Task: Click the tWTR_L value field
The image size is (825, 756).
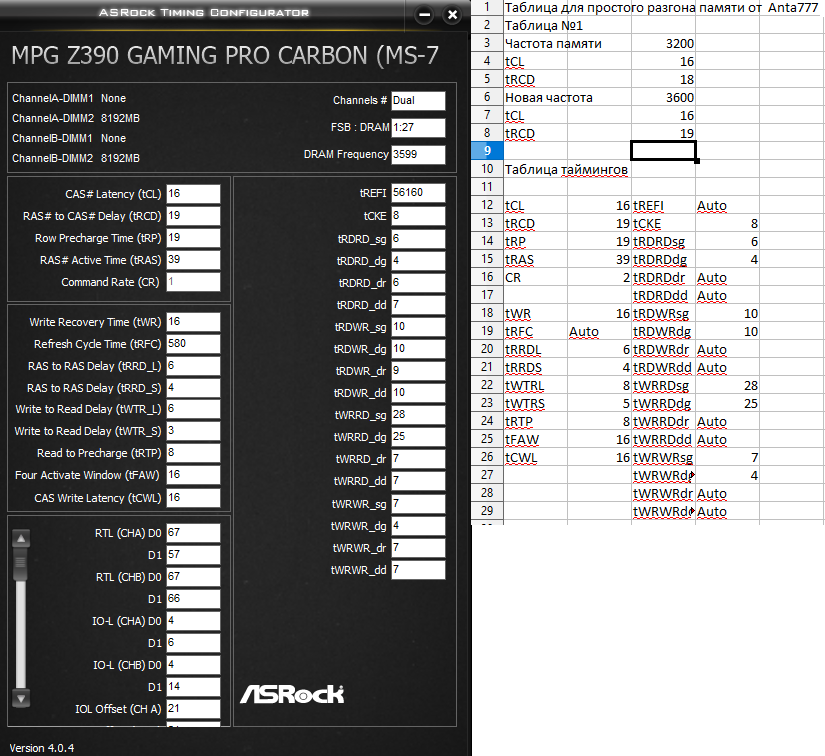Action: tap(193, 409)
